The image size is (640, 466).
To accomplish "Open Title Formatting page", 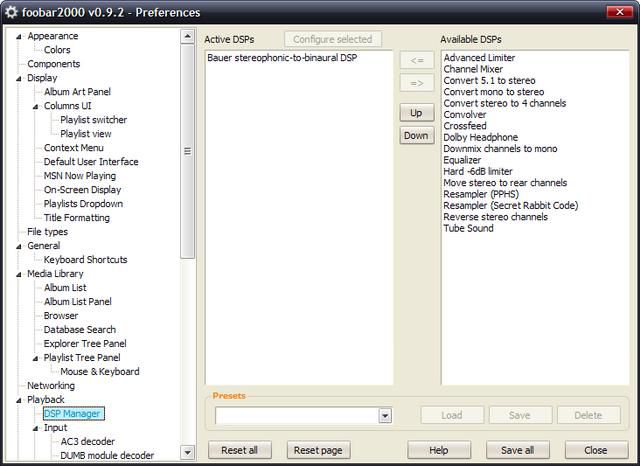I will click(x=77, y=218).
